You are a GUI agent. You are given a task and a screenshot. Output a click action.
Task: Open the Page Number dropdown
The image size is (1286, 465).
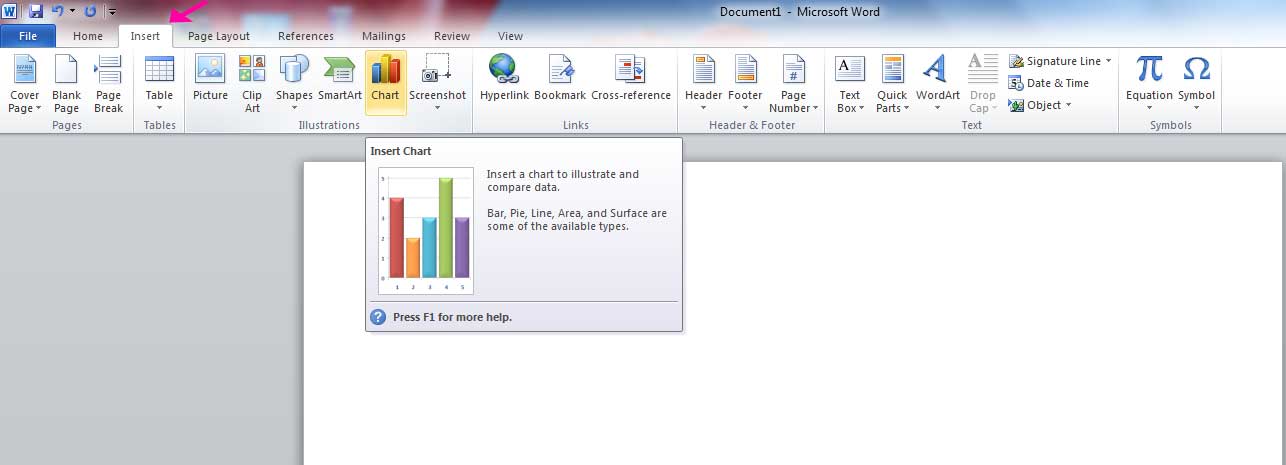click(x=793, y=84)
